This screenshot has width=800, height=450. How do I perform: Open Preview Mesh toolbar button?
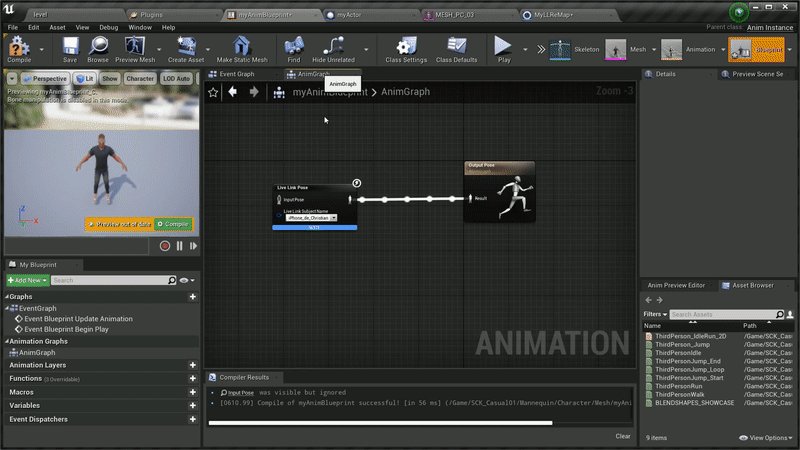click(135, 49)
